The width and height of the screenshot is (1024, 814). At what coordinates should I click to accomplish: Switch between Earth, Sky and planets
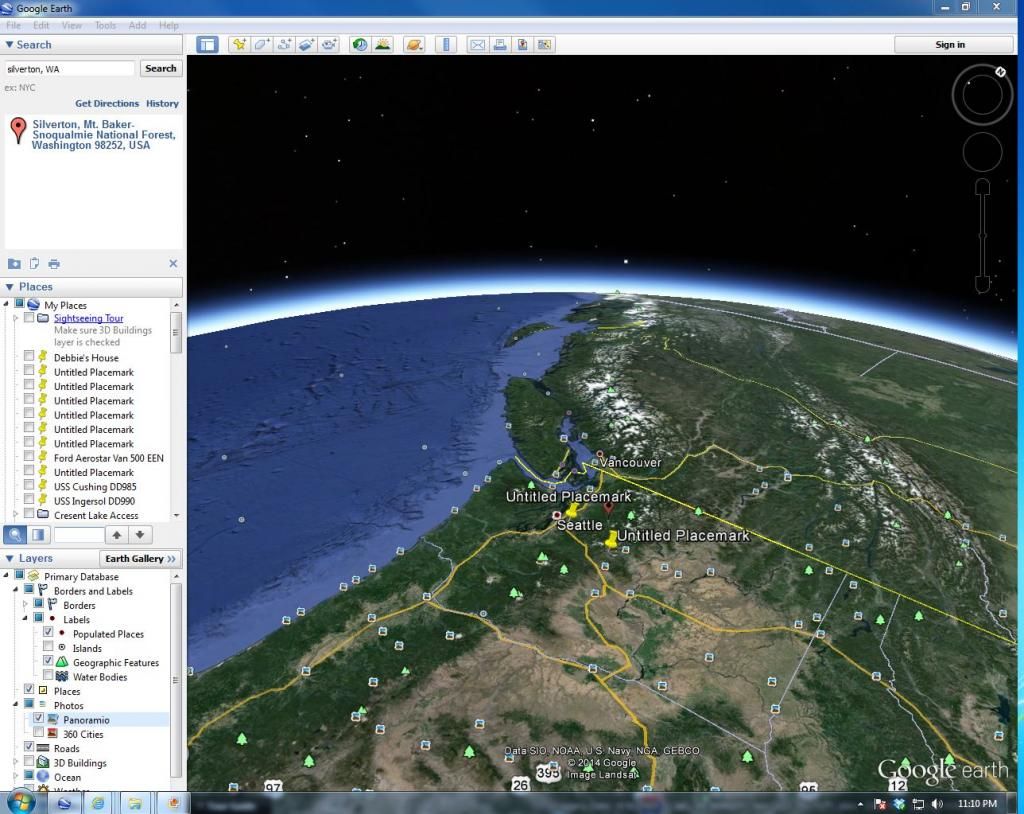(414, 44)
